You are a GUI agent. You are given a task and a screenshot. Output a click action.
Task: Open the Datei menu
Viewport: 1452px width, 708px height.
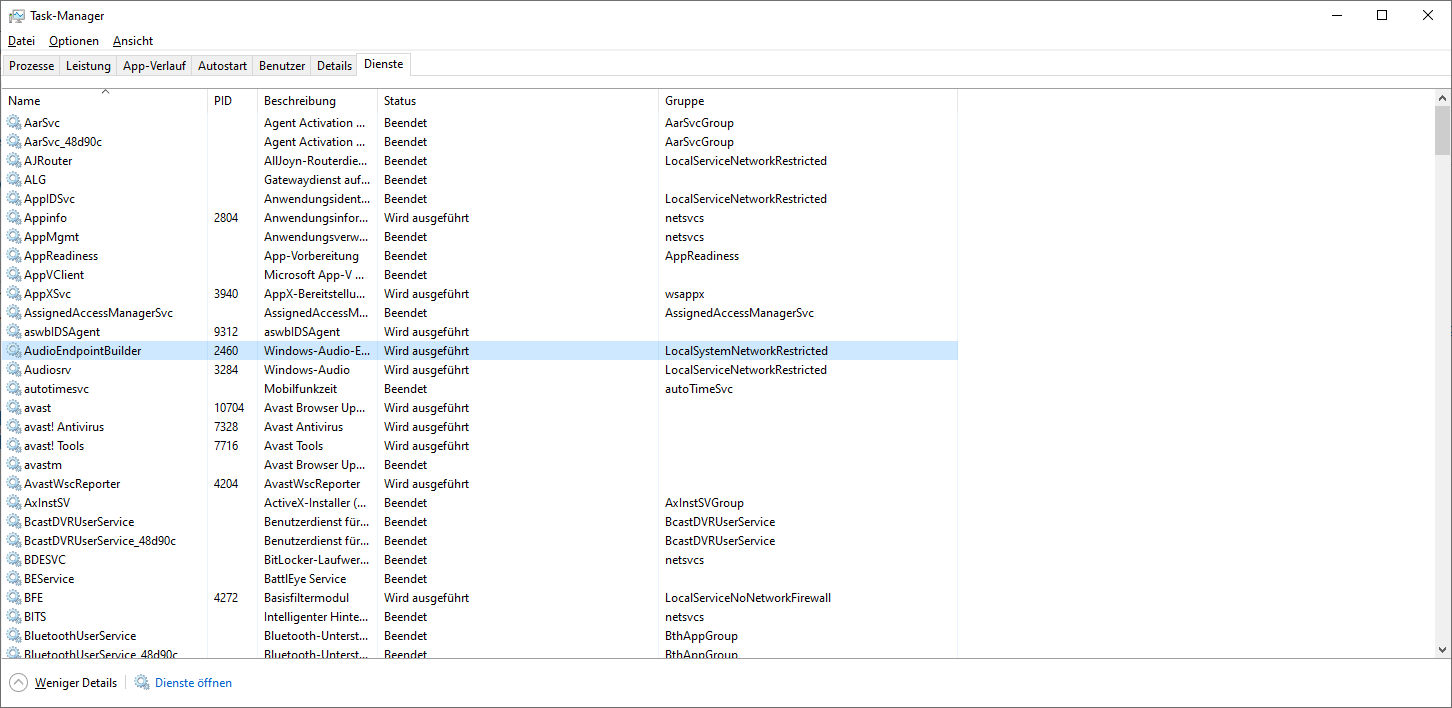coord(21,41)
